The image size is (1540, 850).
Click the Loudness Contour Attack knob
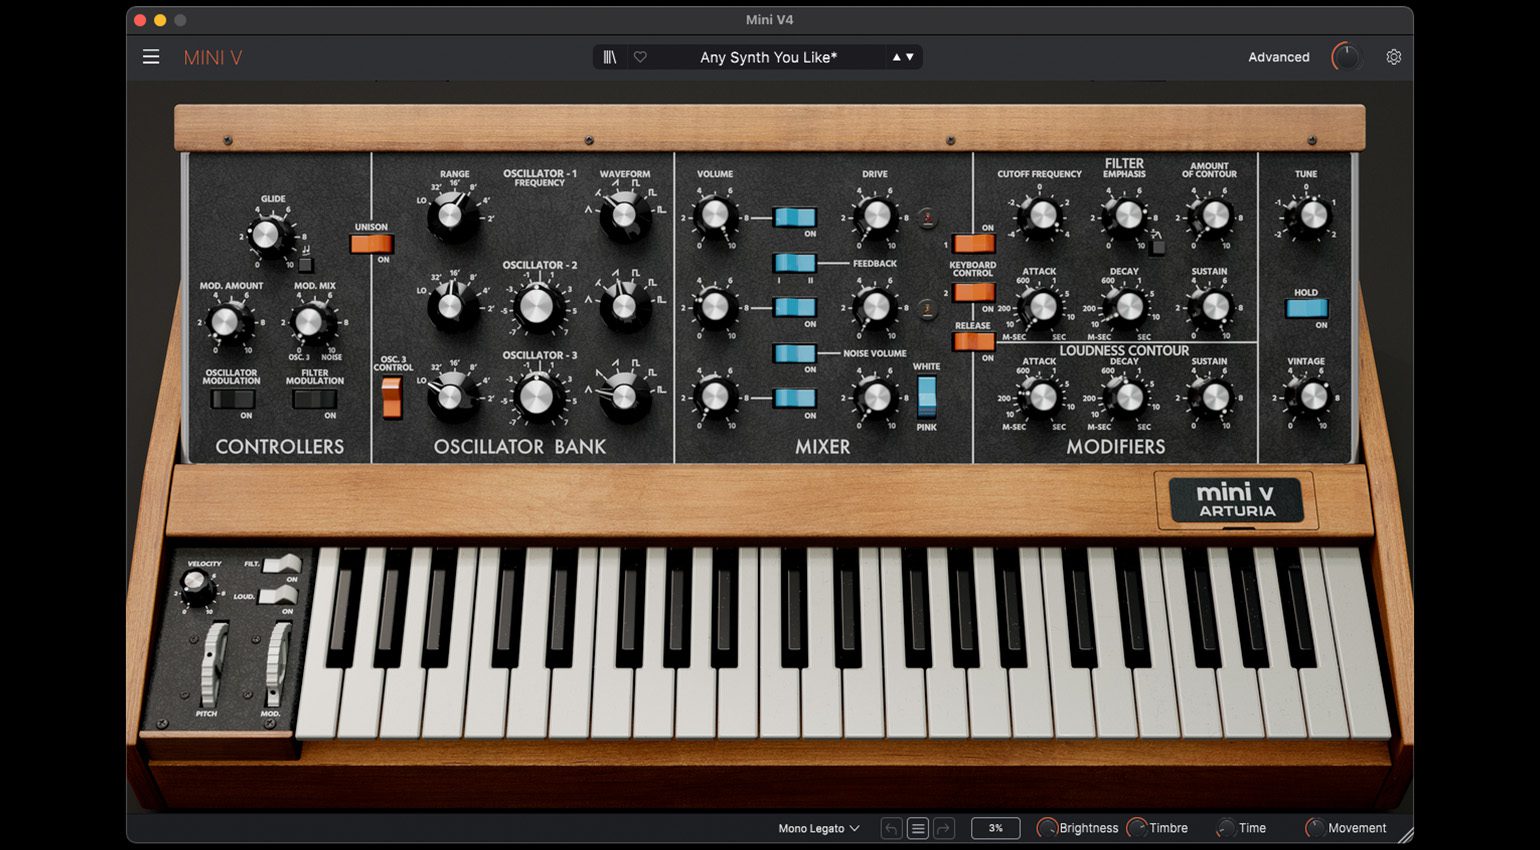coord(1042,397)
